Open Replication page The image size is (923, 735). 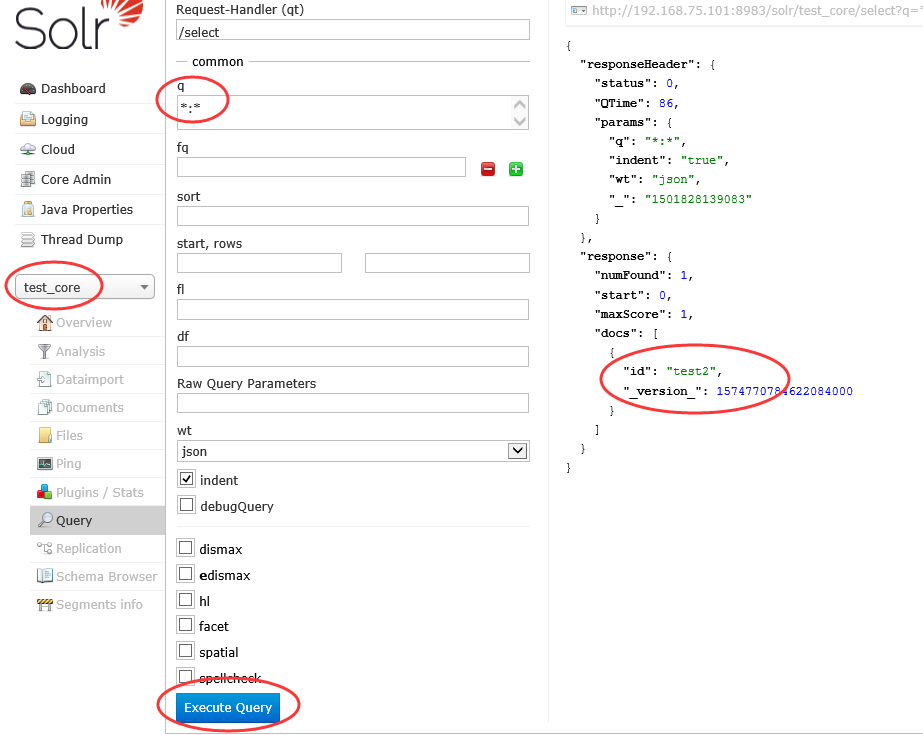(88, 548)
